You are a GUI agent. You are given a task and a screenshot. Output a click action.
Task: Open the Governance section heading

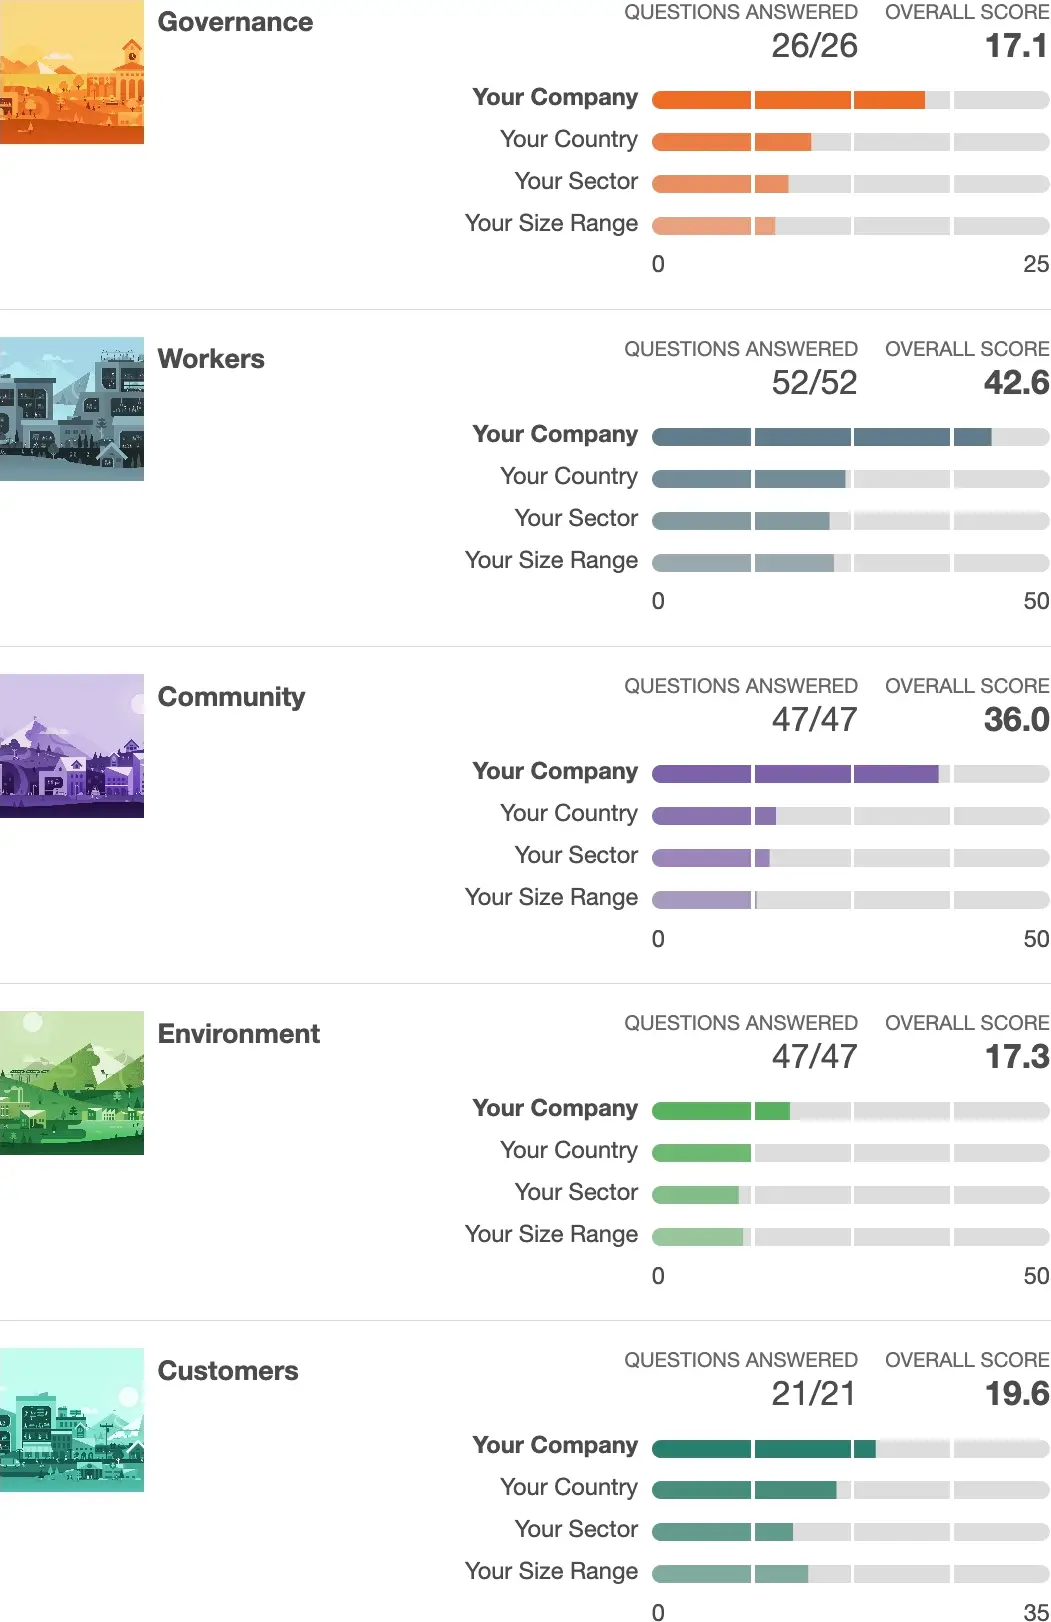235,22
